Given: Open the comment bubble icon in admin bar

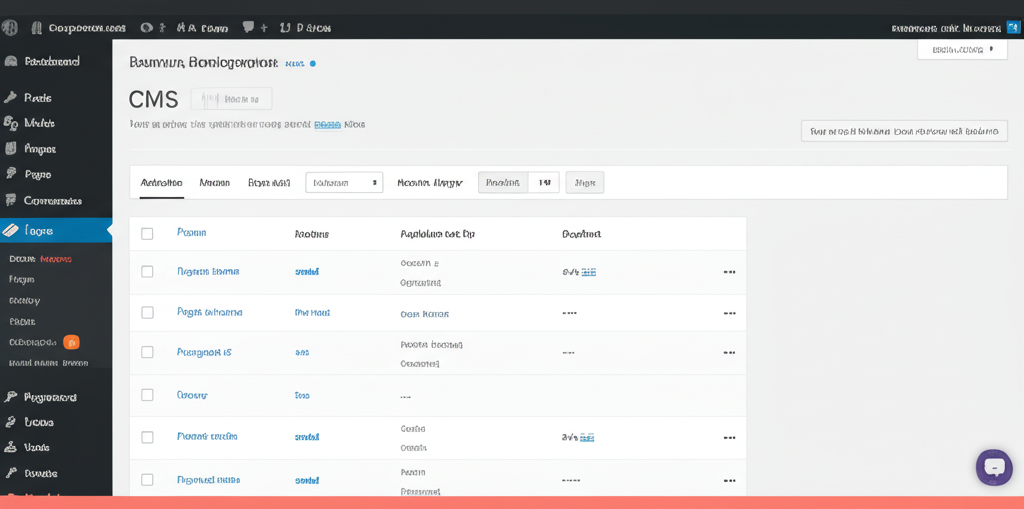Looking at the screenshot, I should 248,27.
